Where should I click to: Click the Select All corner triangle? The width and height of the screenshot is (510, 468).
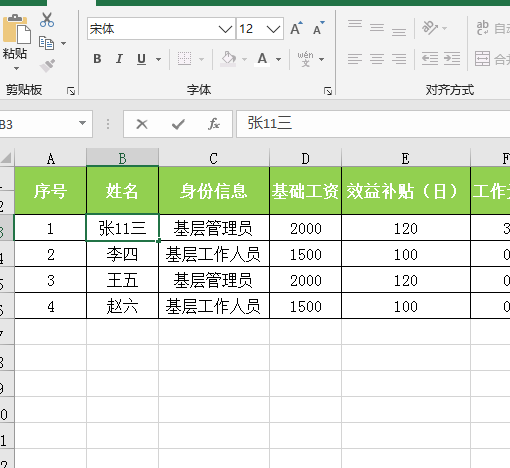7,158
